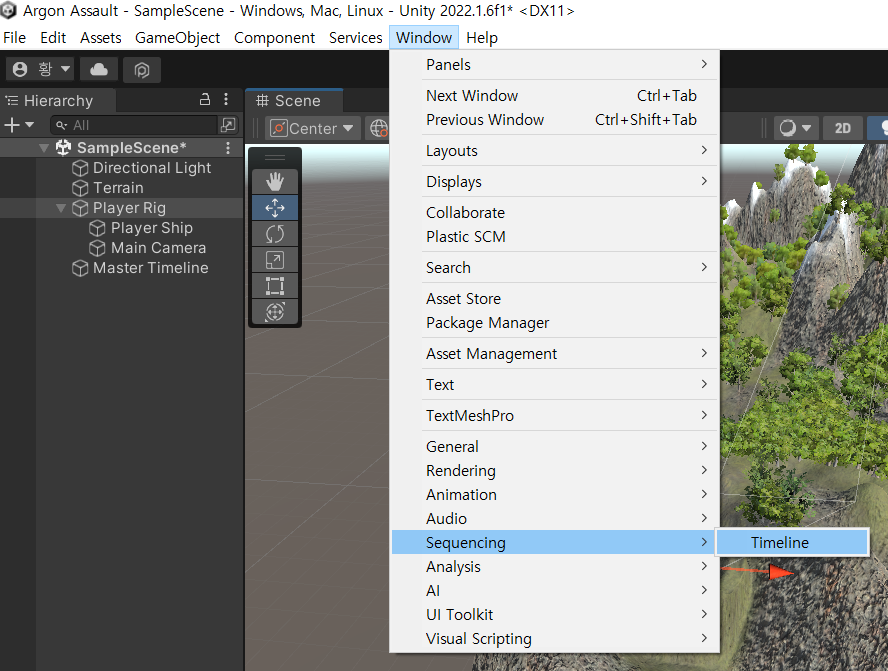Open the Center pivot mode dropdown
Viewport: 888px width, 671px height.
click(x=313, y=129)
